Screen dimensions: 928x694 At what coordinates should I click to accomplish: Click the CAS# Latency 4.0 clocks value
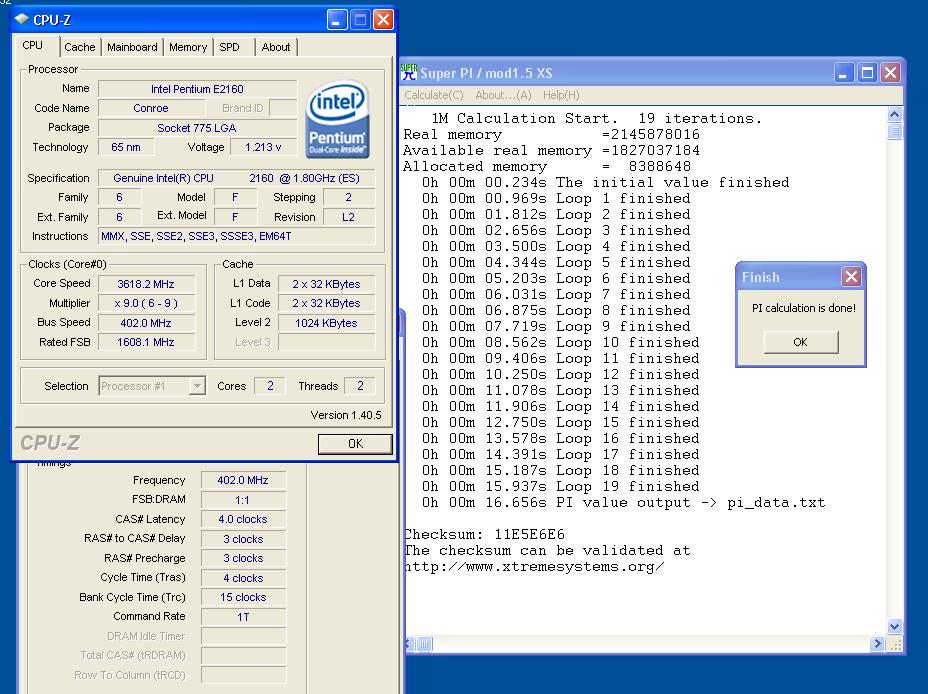pyautogui.click(x=243, y=519)
